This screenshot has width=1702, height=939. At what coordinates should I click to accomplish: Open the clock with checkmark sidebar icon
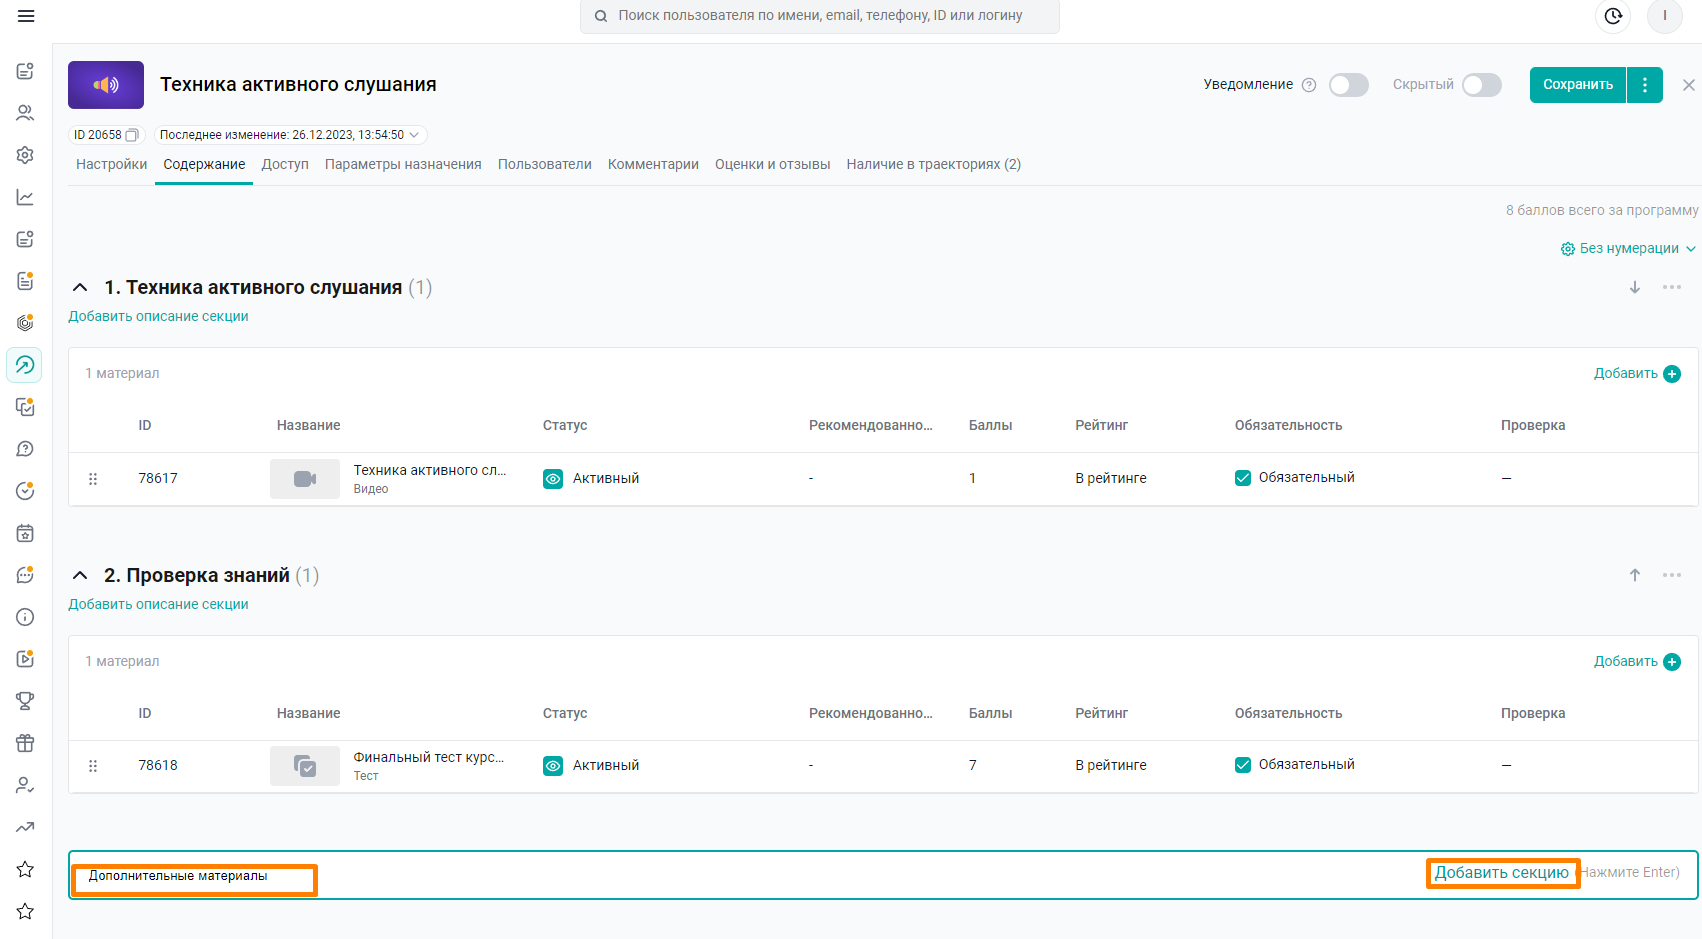tap(25, 491)
